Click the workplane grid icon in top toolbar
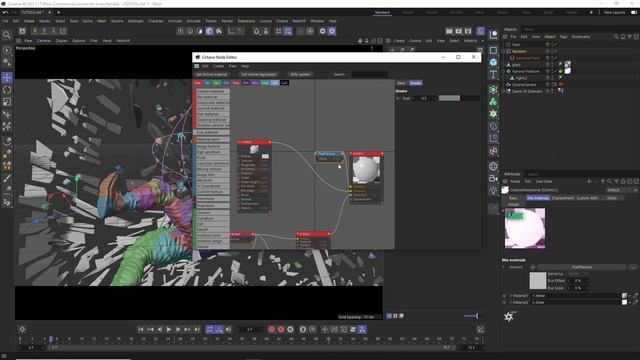Viewport: 640px width, 360px height. click(278, 31)
